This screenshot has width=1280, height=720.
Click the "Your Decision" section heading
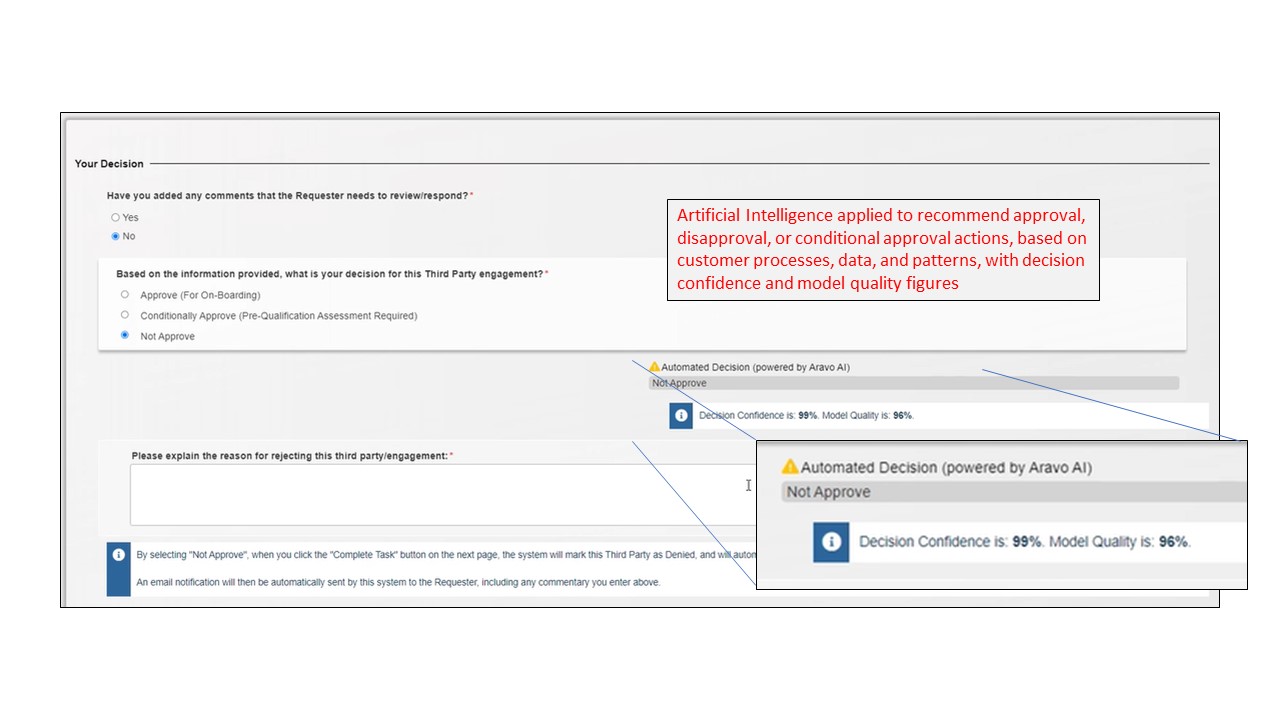click(x=109, y=163)
